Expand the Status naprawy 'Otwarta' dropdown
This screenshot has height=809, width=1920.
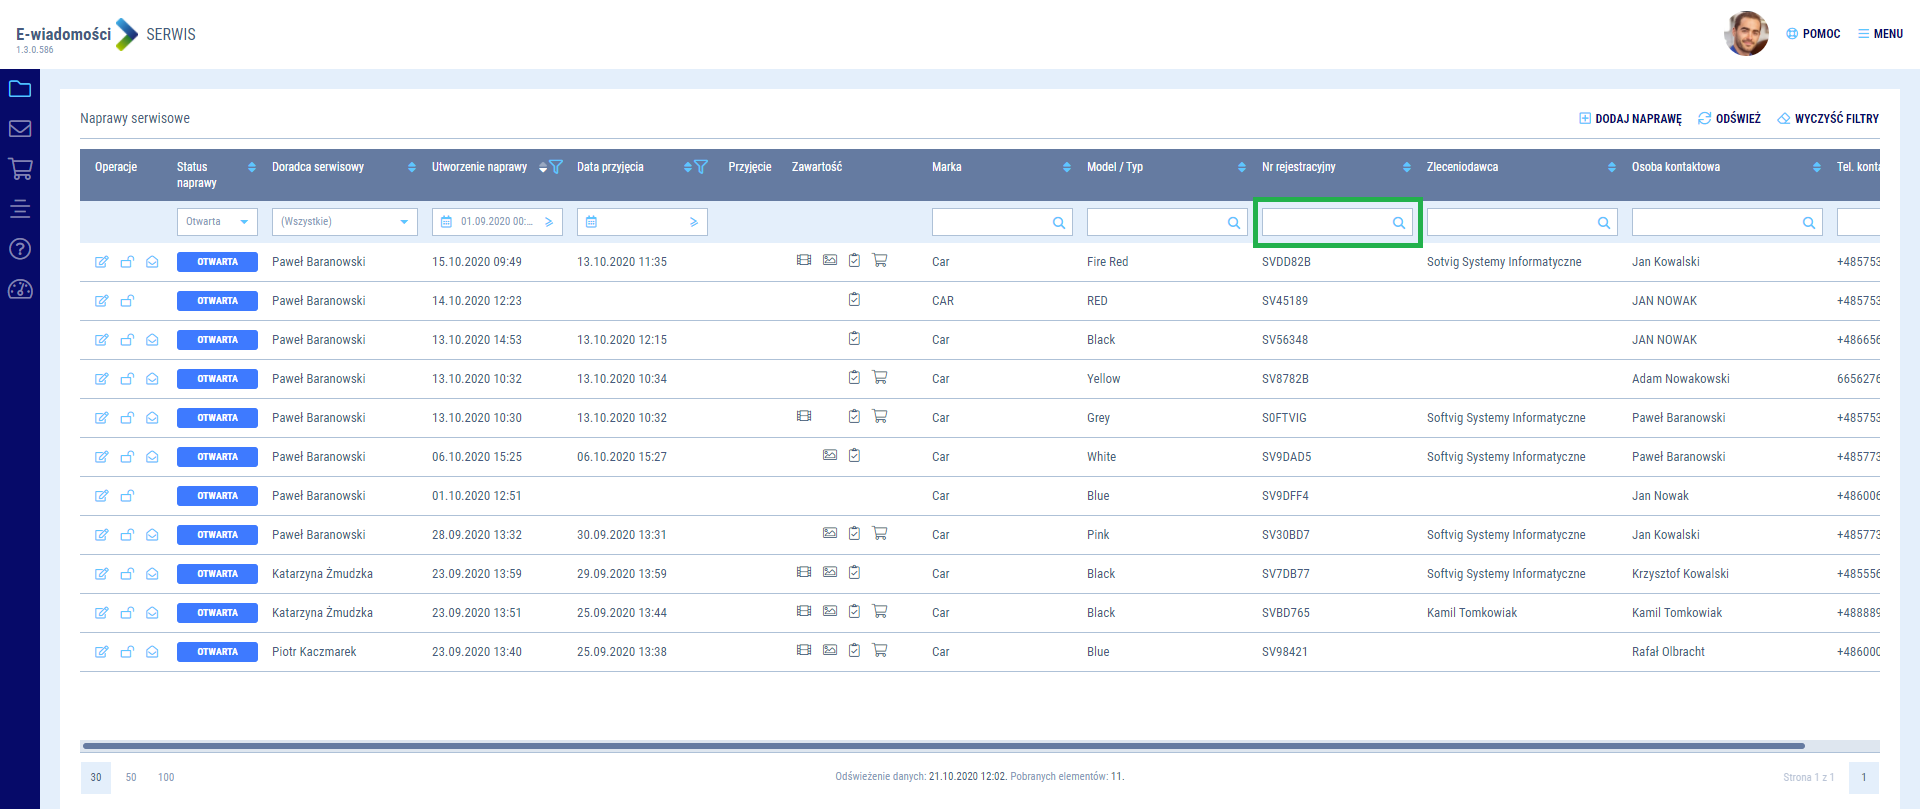217,222
